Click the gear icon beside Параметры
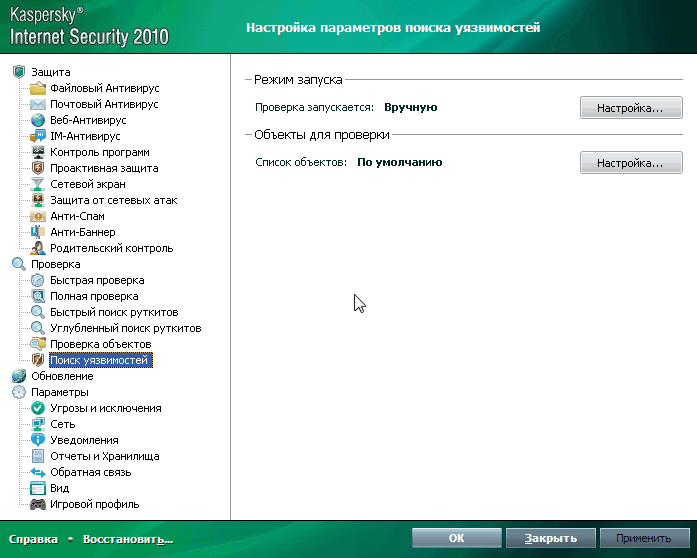Viewport: 697px width, 558px height. (x=19, y=392)
